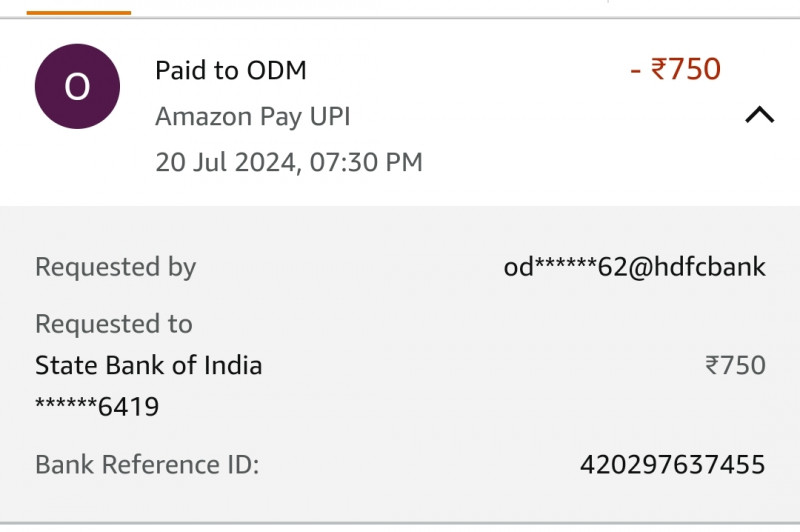
Task: Tap the red '- ₹750' debited amount
Action: (x=675, y=69)
